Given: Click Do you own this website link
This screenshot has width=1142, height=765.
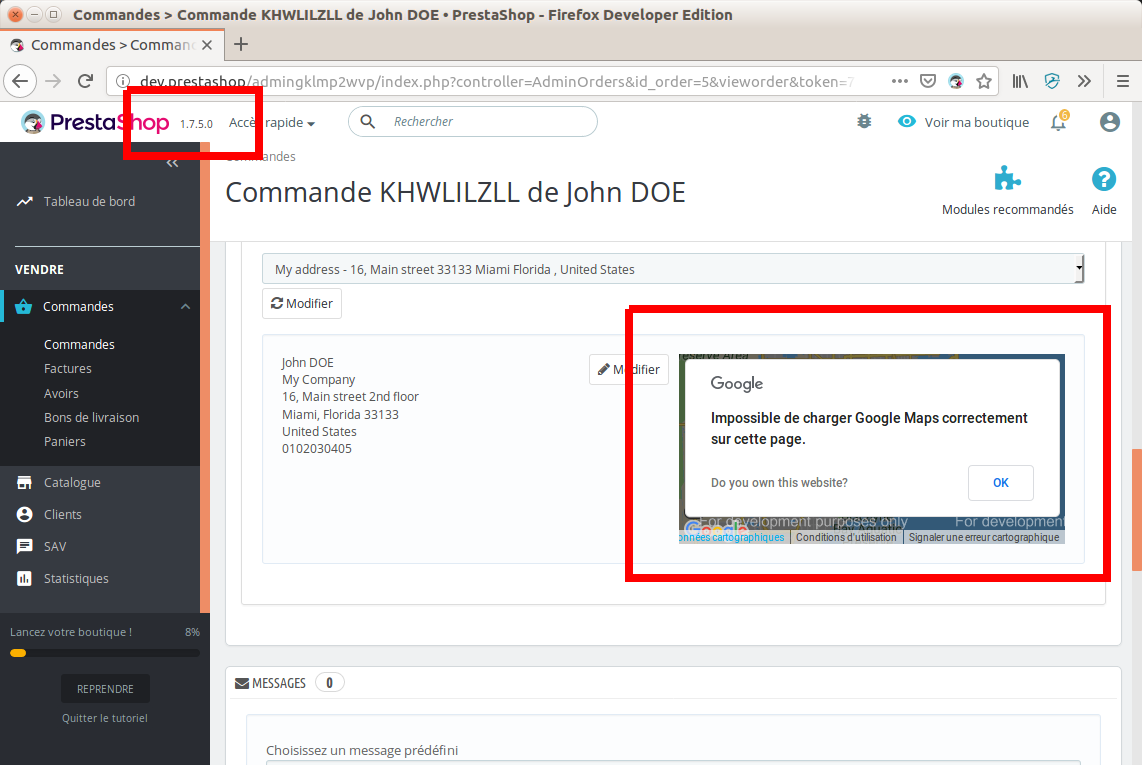Looking at the screenshot, I should point(779,483).
